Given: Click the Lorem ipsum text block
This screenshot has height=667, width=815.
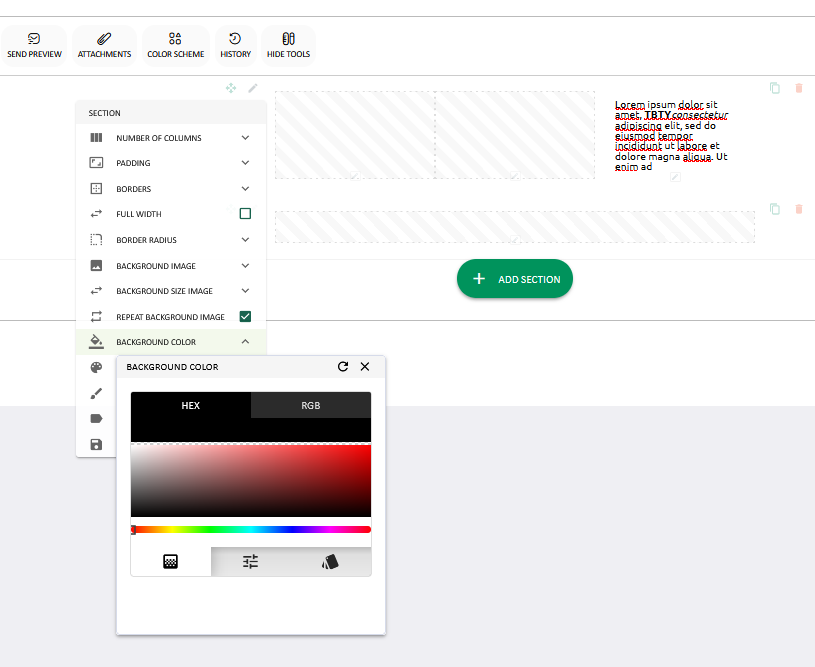Looking at the screenshot, I should pos(671,136).
